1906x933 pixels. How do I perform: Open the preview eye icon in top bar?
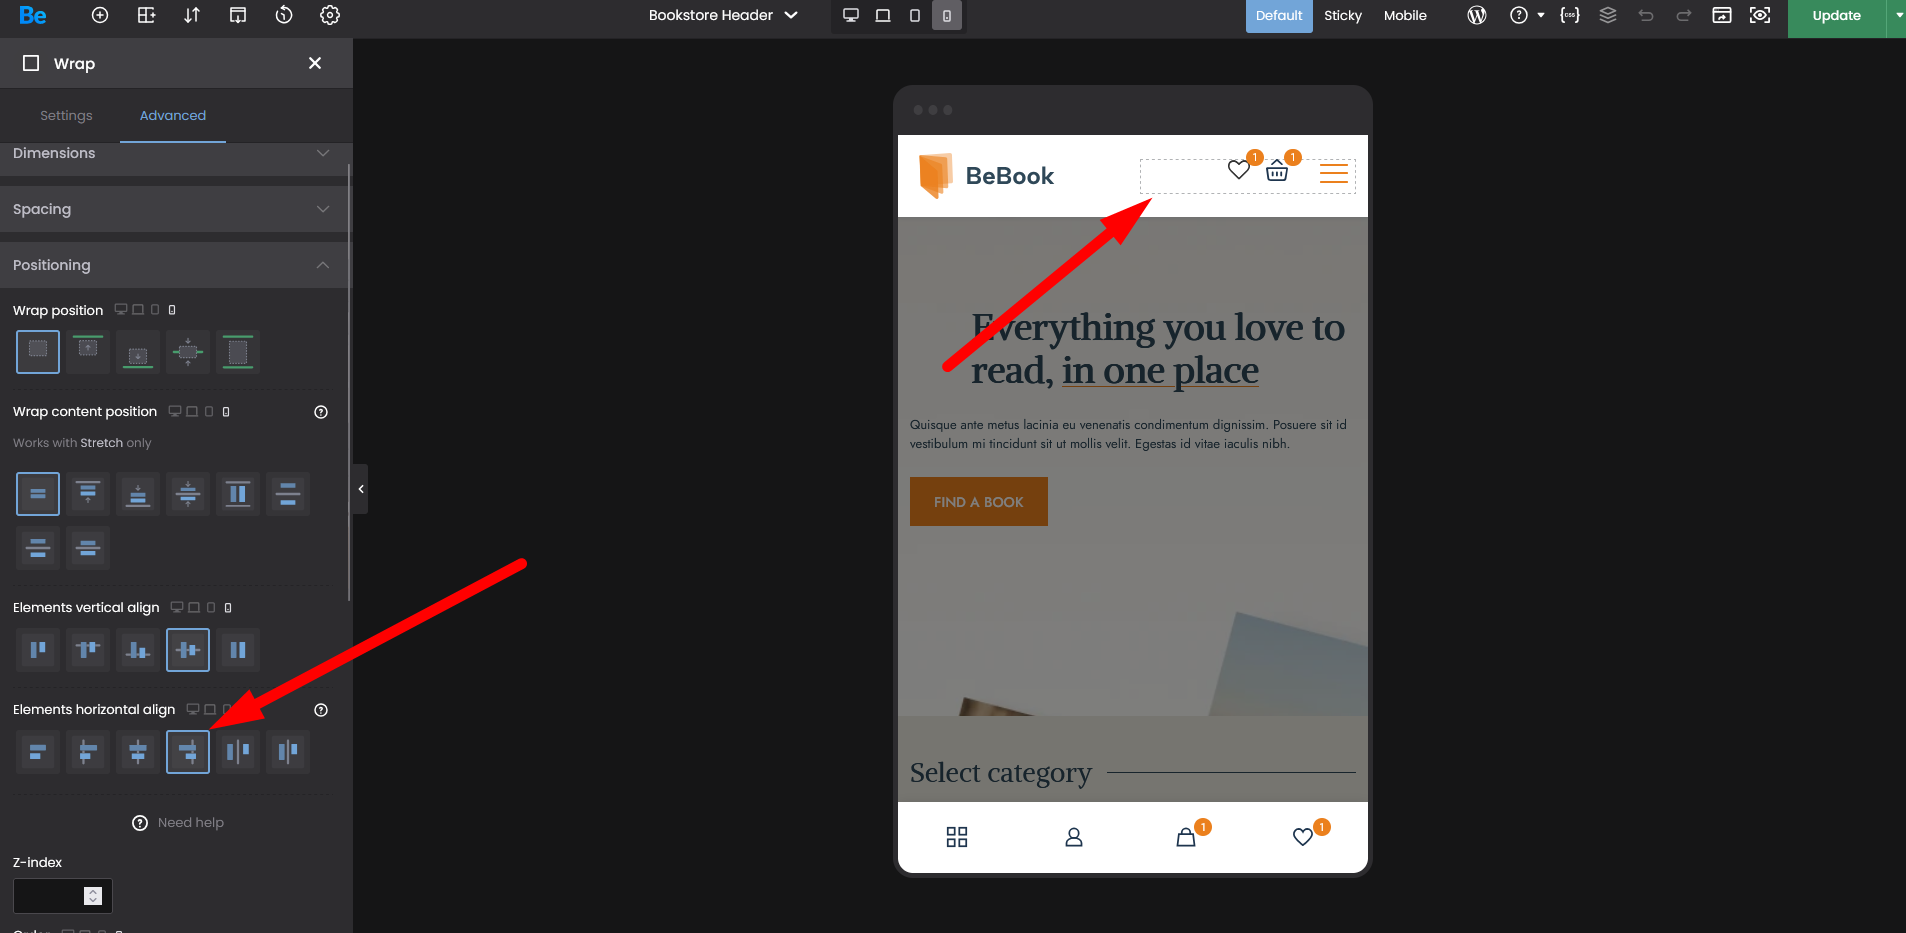[x=1760, y=15]
